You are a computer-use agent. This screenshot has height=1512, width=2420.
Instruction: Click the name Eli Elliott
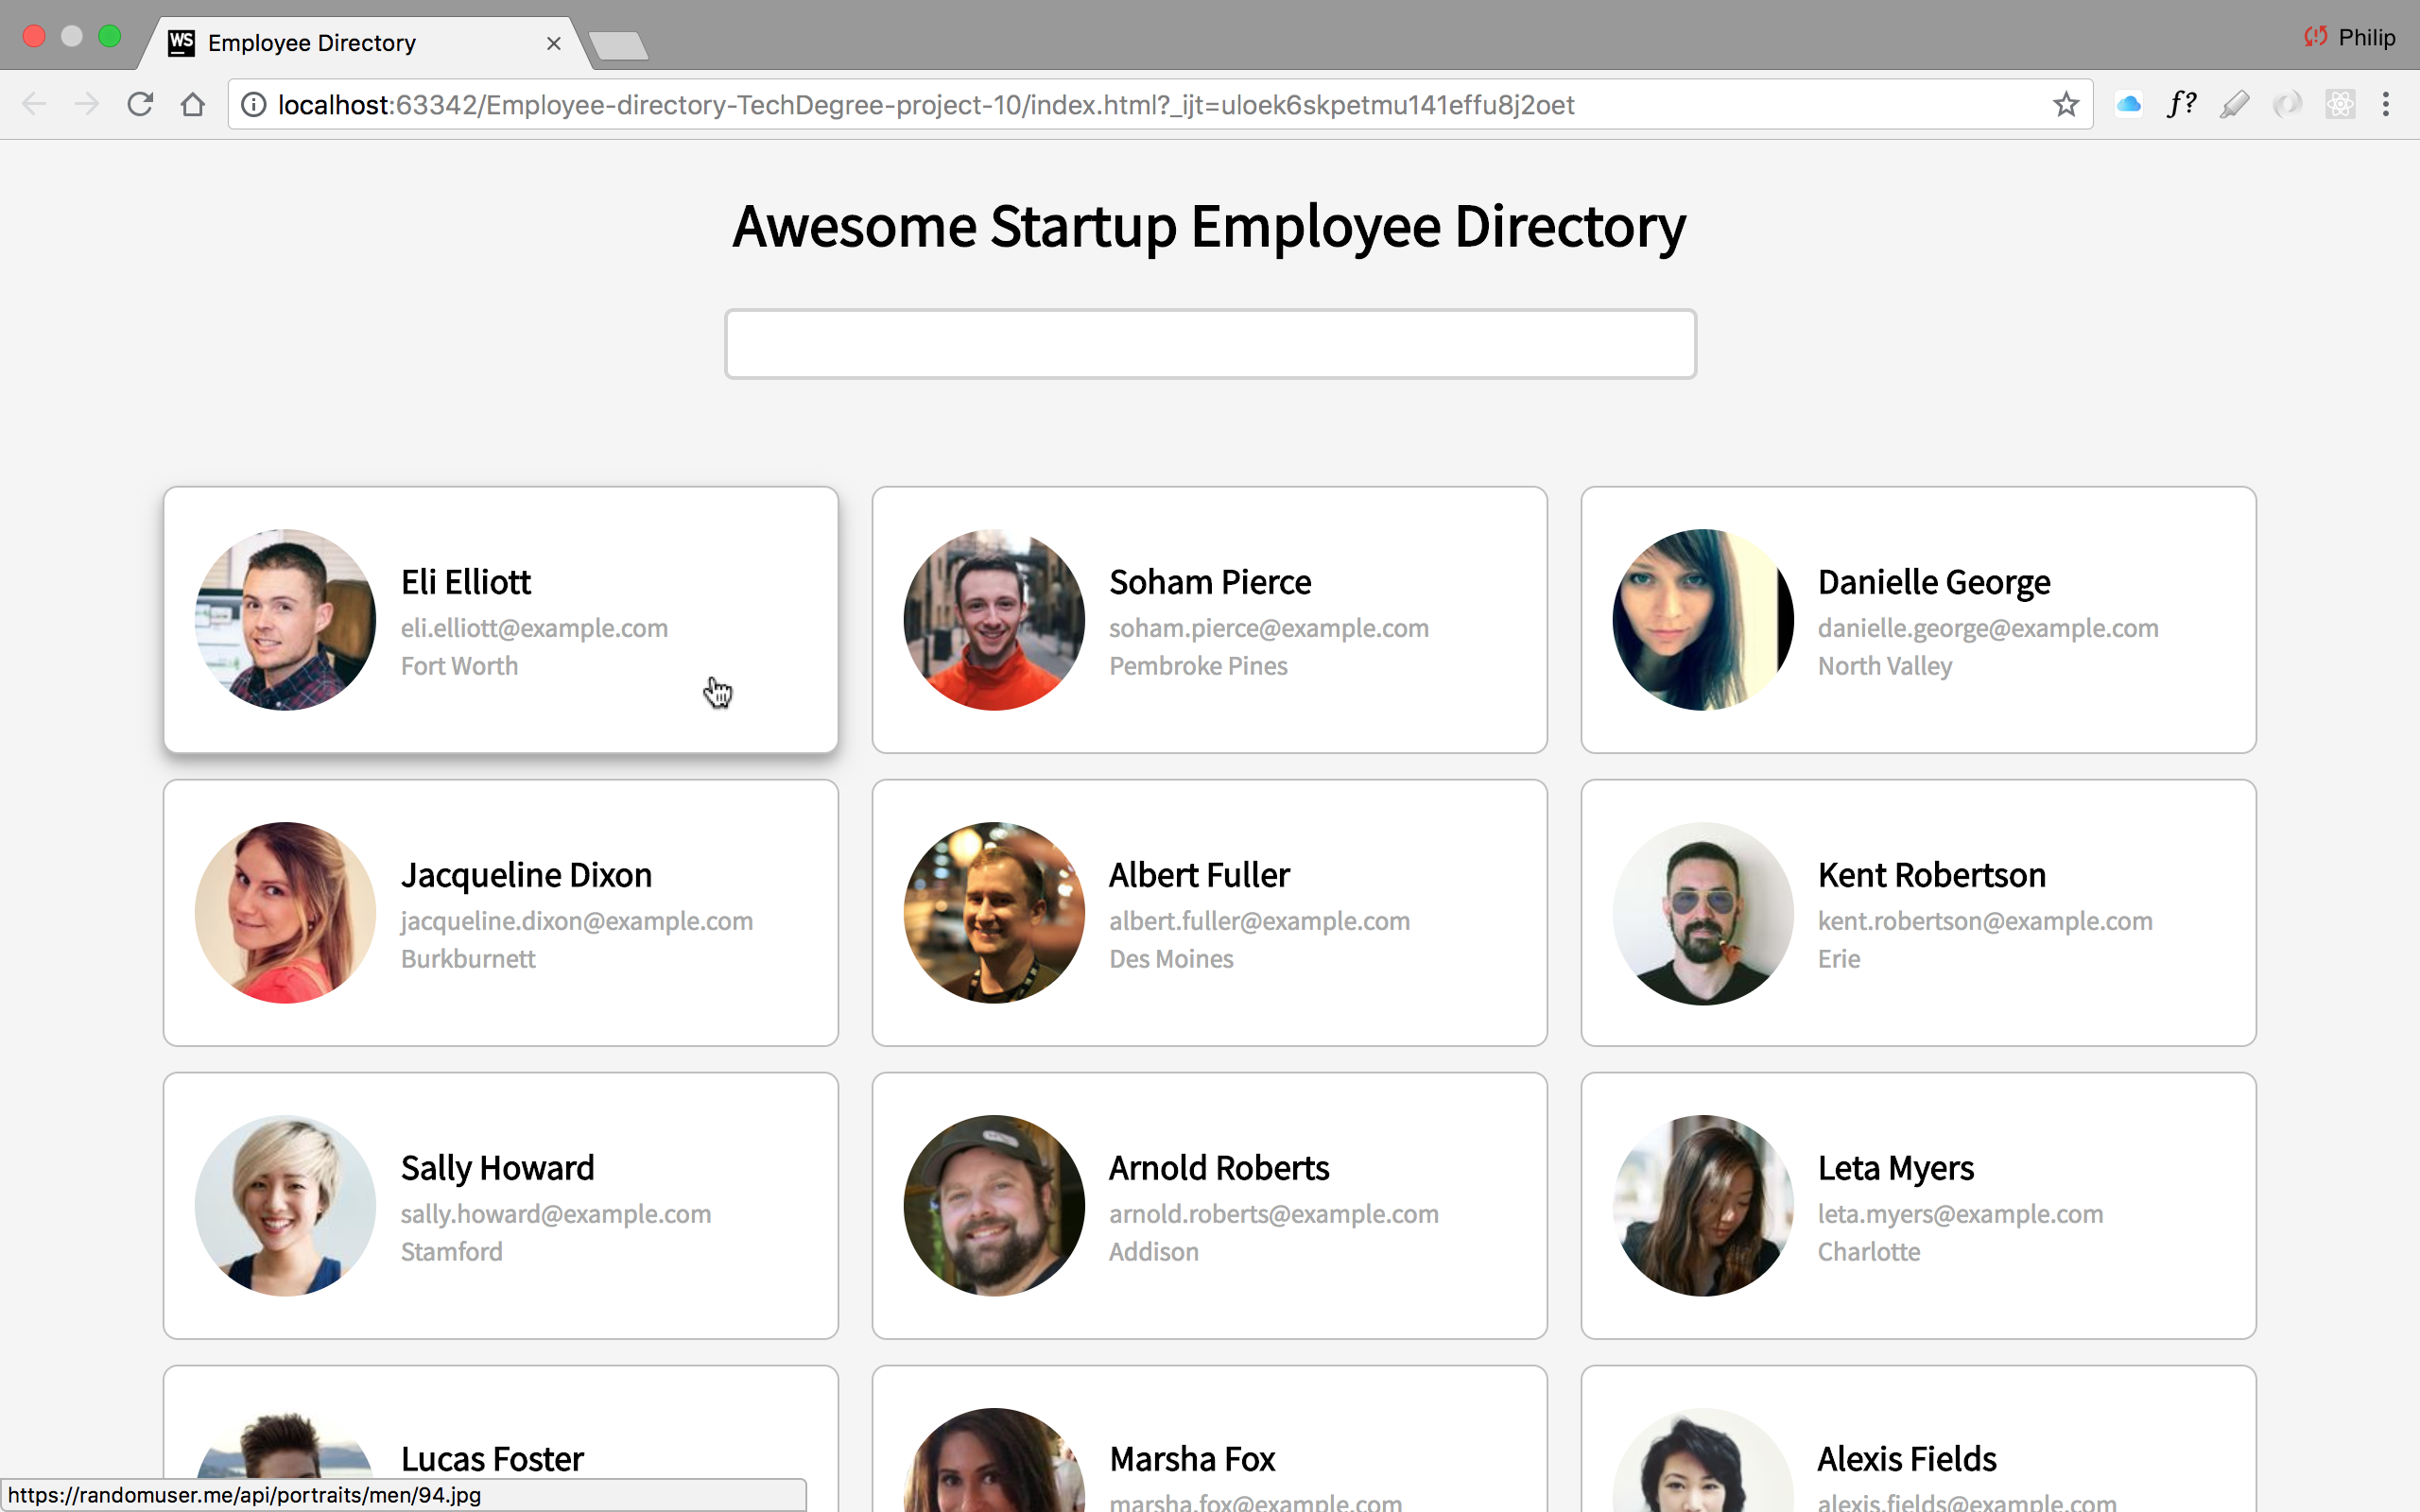point(466,582)
